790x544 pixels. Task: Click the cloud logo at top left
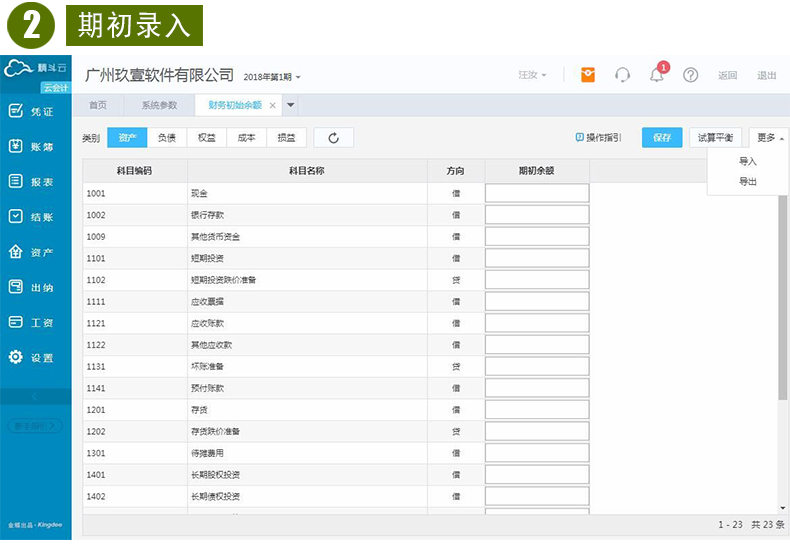(x=19, y=68)
